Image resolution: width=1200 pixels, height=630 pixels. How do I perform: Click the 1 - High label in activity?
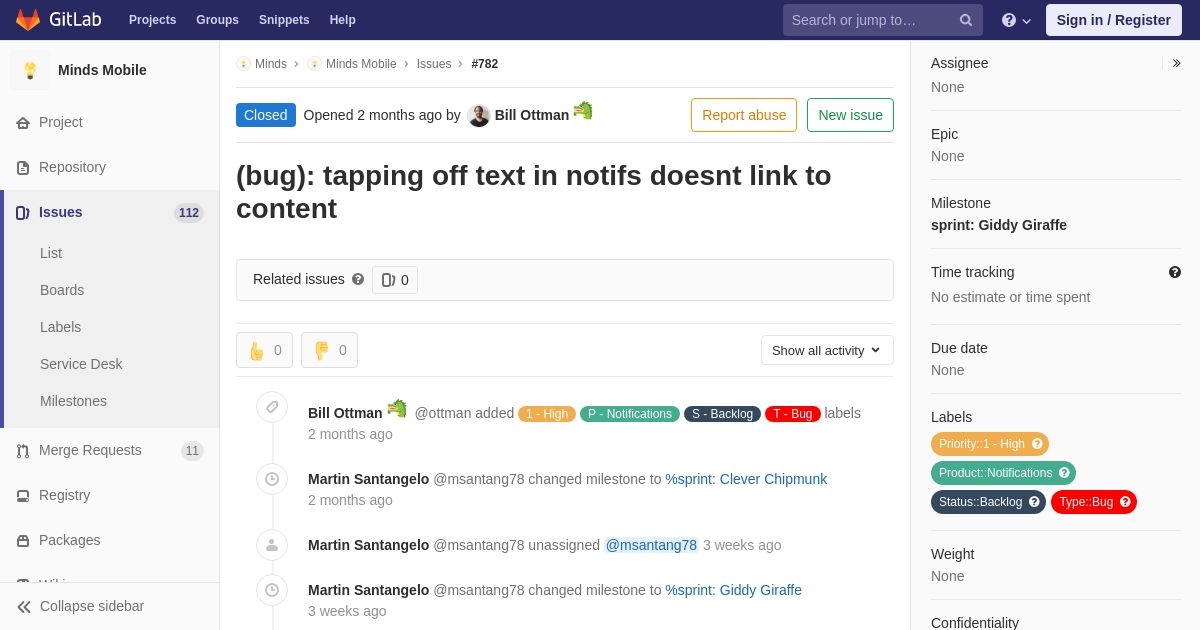[547, 414]
